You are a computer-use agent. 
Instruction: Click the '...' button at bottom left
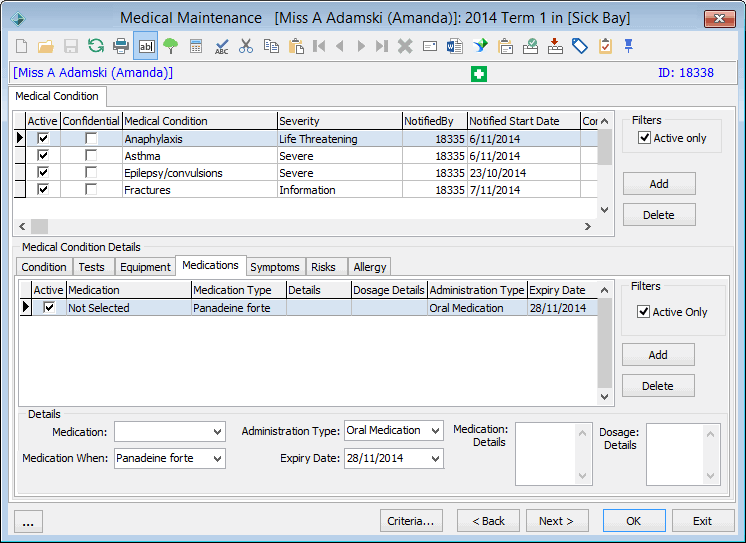(x=28, y=522)
